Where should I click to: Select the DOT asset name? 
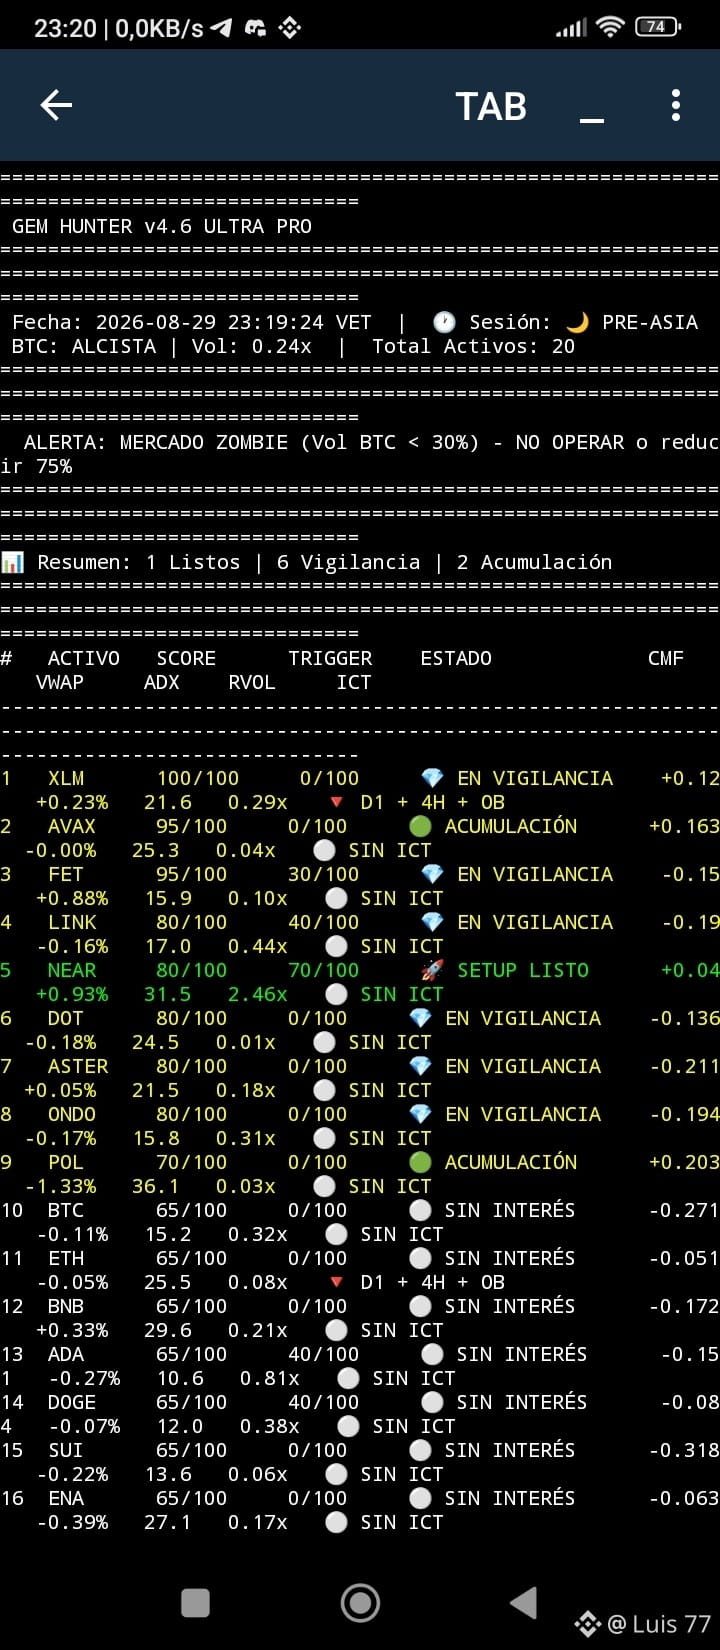point(66,1018)
